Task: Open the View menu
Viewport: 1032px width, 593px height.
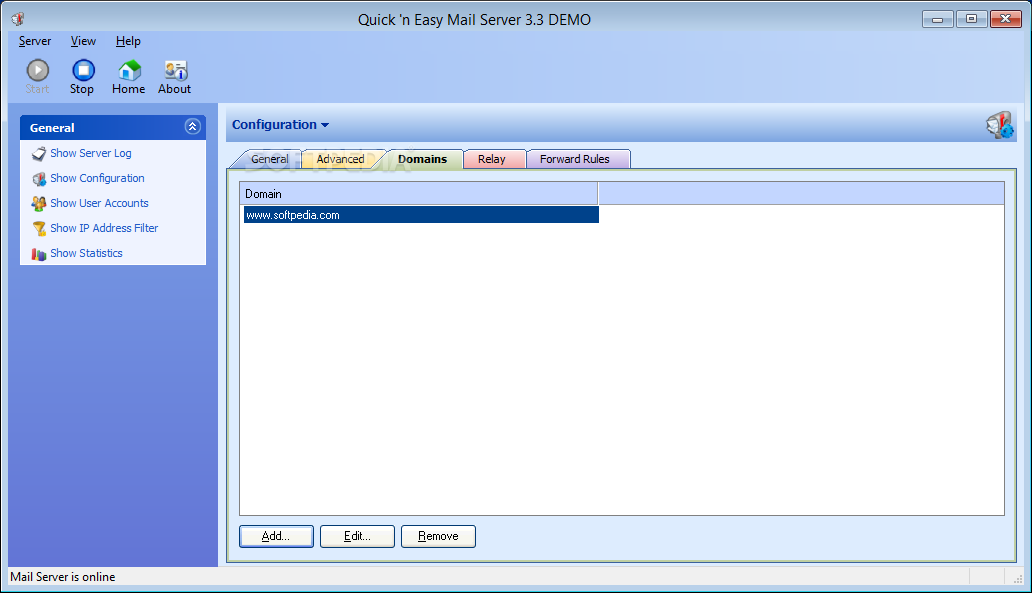Action: point(83,41)
